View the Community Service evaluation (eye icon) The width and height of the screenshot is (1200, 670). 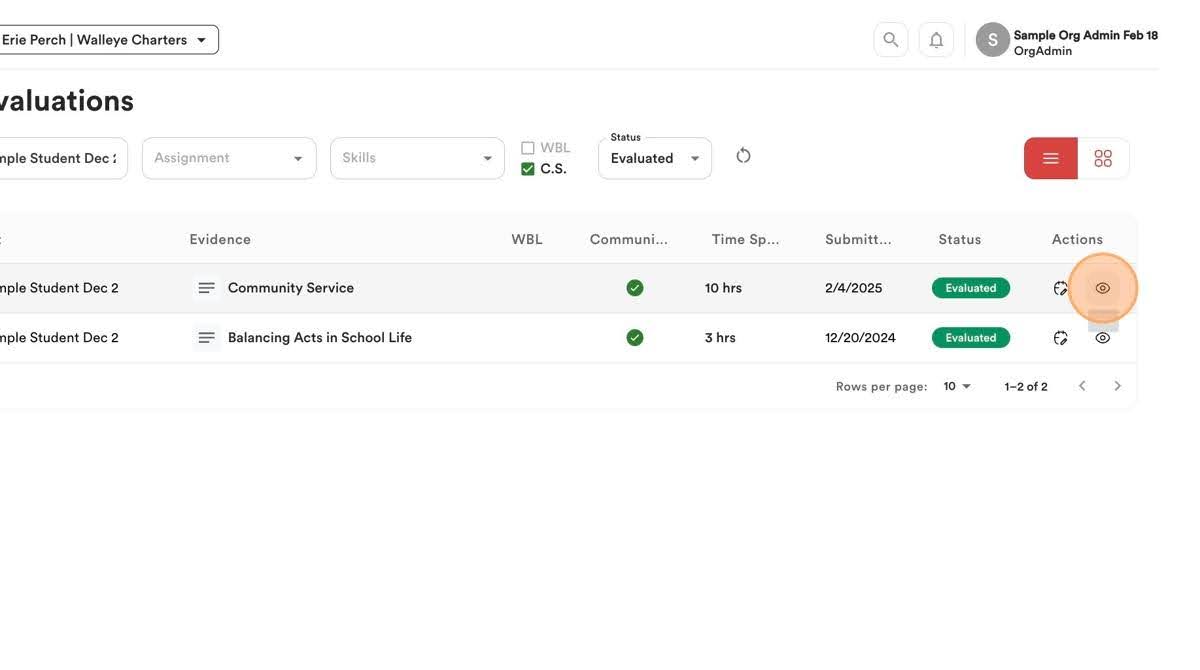point(1103,288)
